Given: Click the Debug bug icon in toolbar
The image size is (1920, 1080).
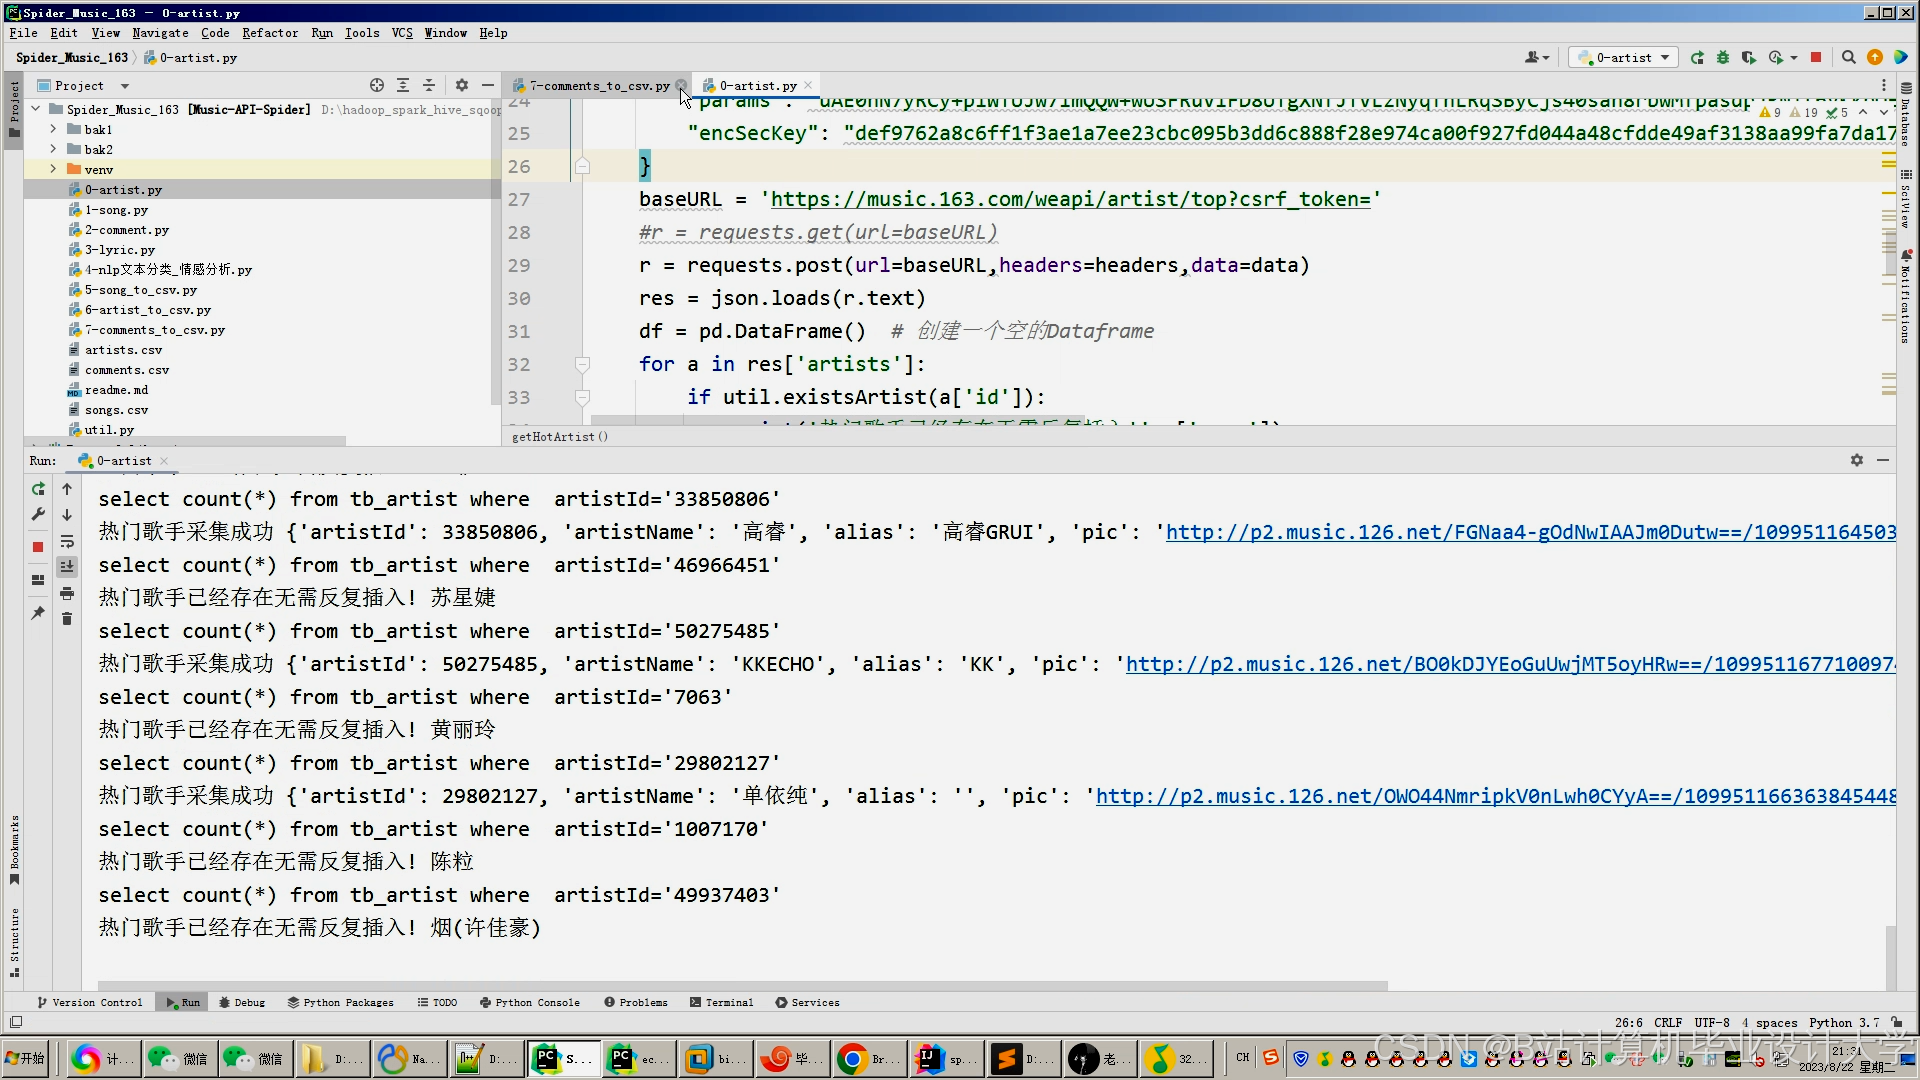Looking at the screenshot, I should click(x=1722, y=58).
